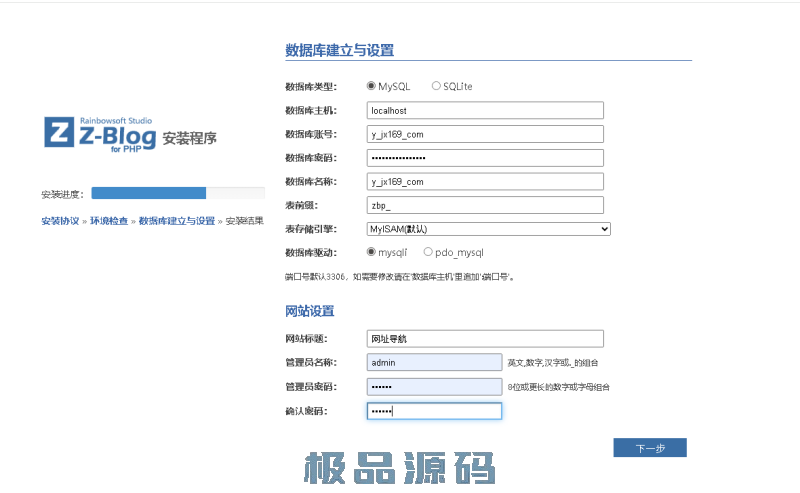Select the SQLite database type option

(x=436, y=86)
